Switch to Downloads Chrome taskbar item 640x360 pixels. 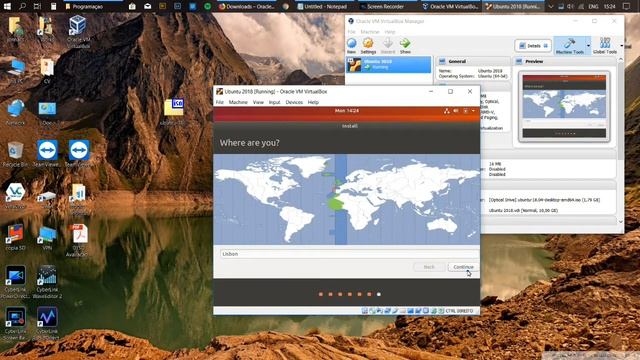pos(247,6)
